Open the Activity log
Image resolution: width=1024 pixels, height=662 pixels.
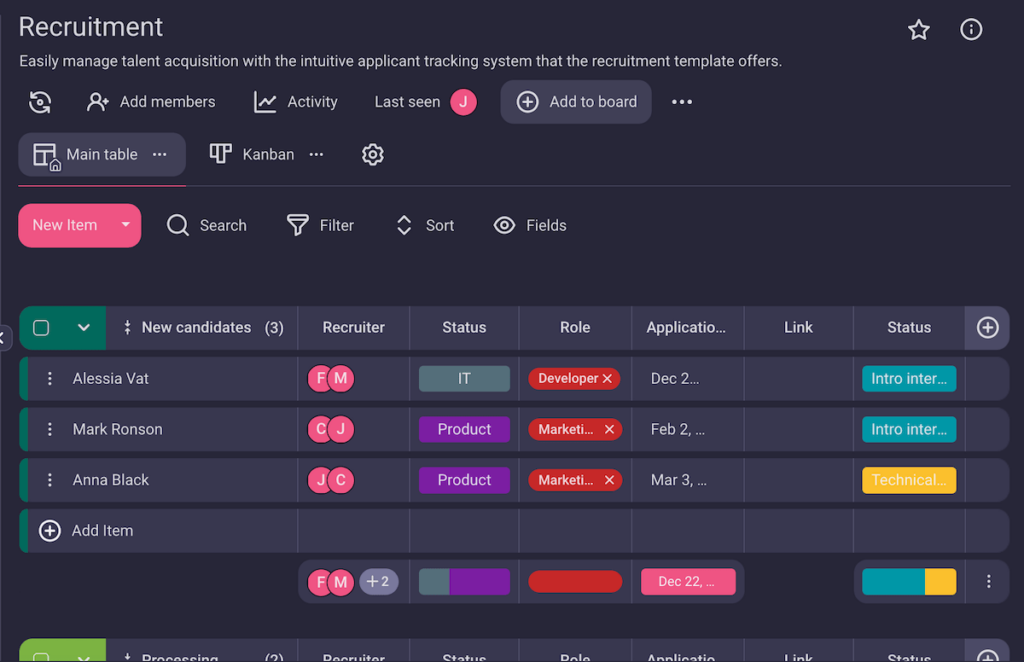(x=296, y=101)
